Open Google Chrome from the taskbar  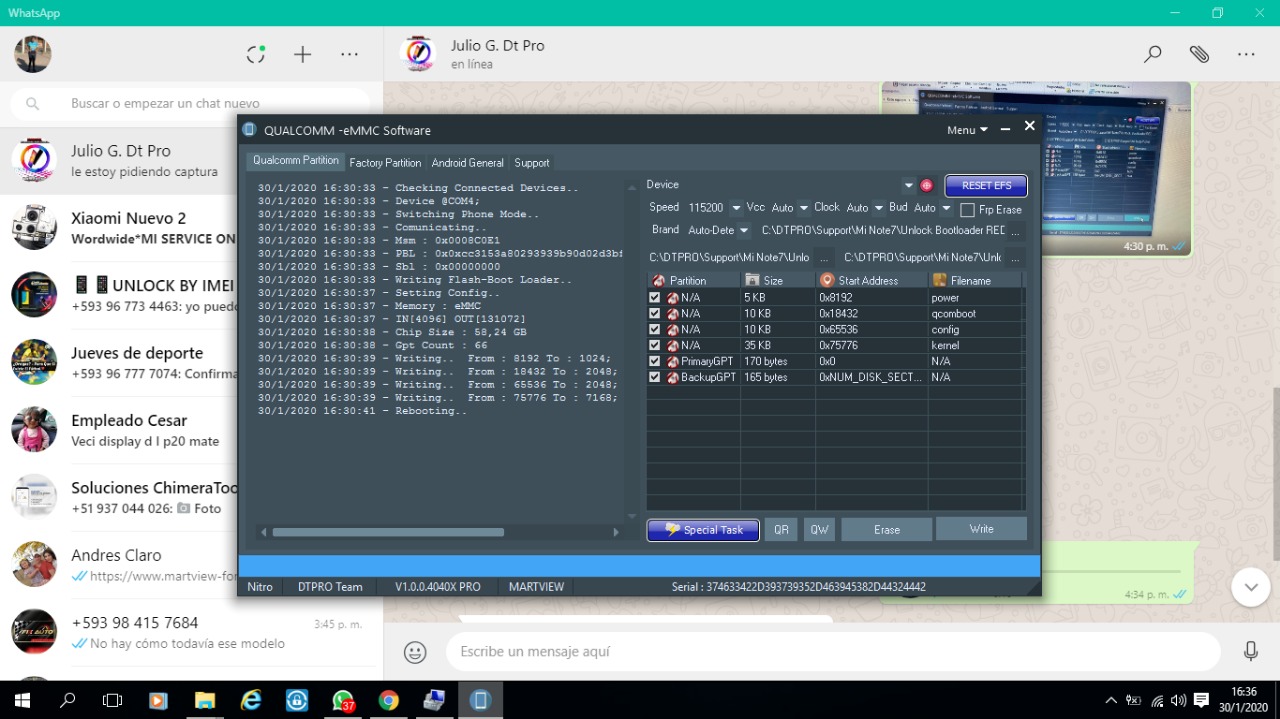tap(388, 700)
